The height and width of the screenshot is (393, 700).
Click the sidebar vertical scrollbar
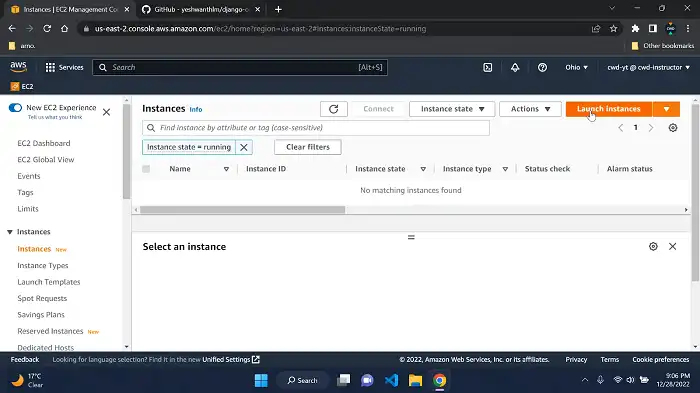[126, 152]
